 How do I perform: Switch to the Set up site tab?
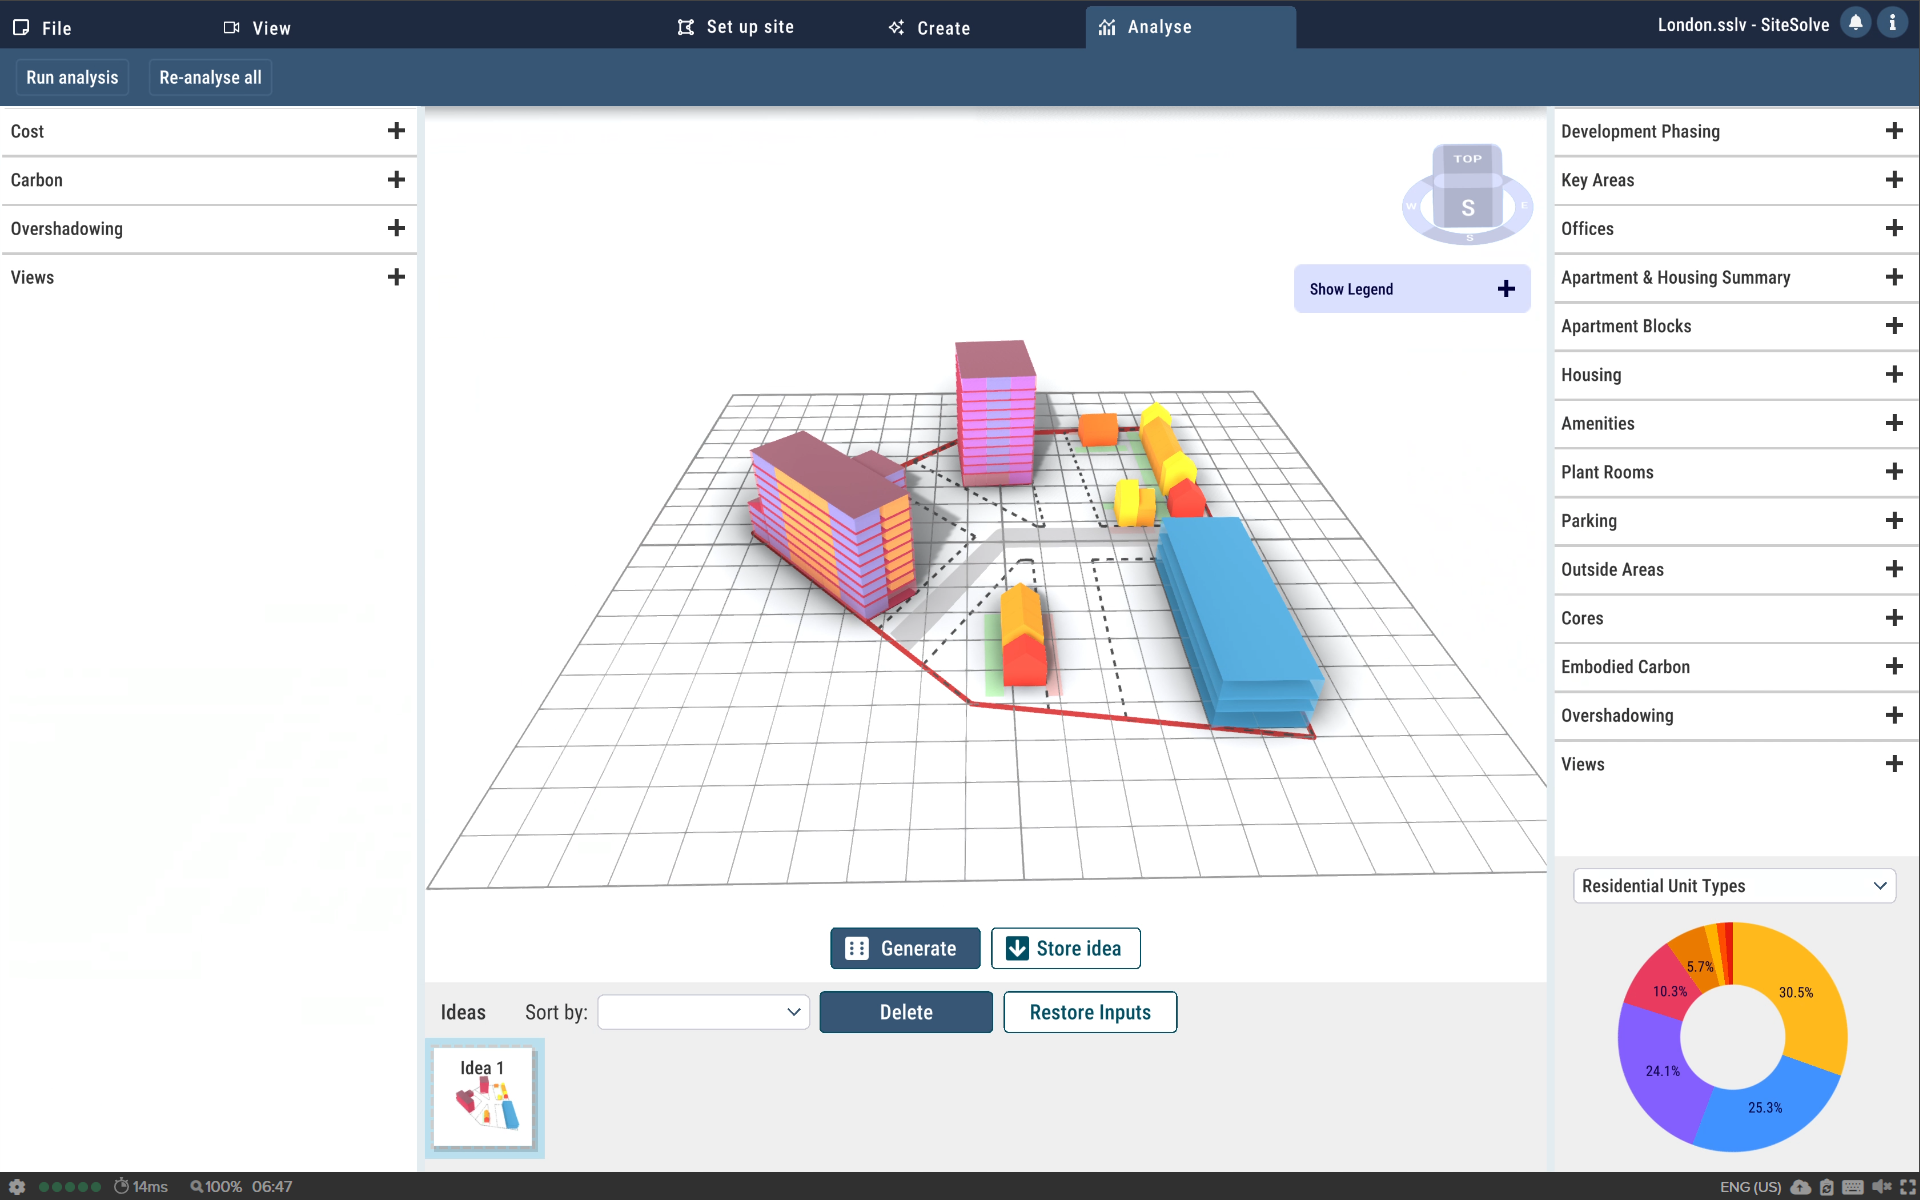(736, 27)
